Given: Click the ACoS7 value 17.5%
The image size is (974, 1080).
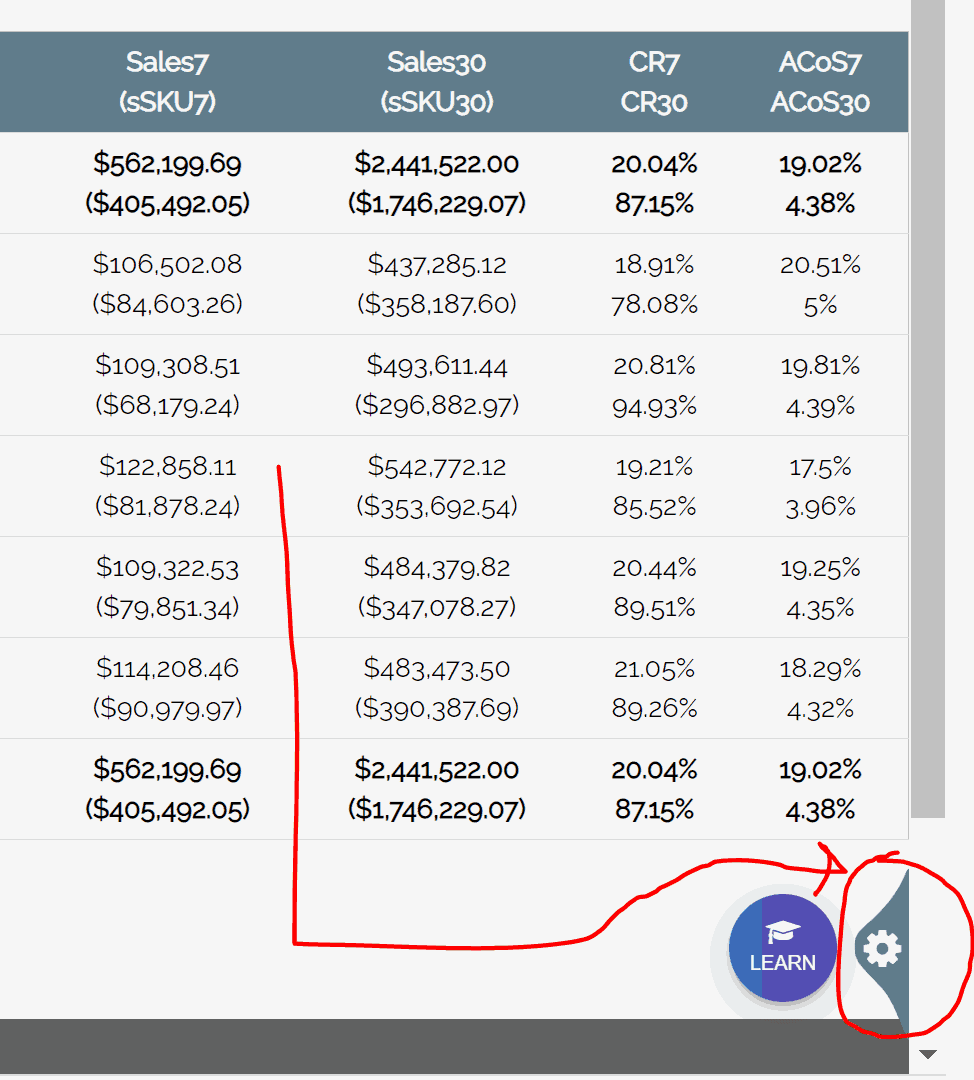Looking at the screenshot, I should 820,466.
